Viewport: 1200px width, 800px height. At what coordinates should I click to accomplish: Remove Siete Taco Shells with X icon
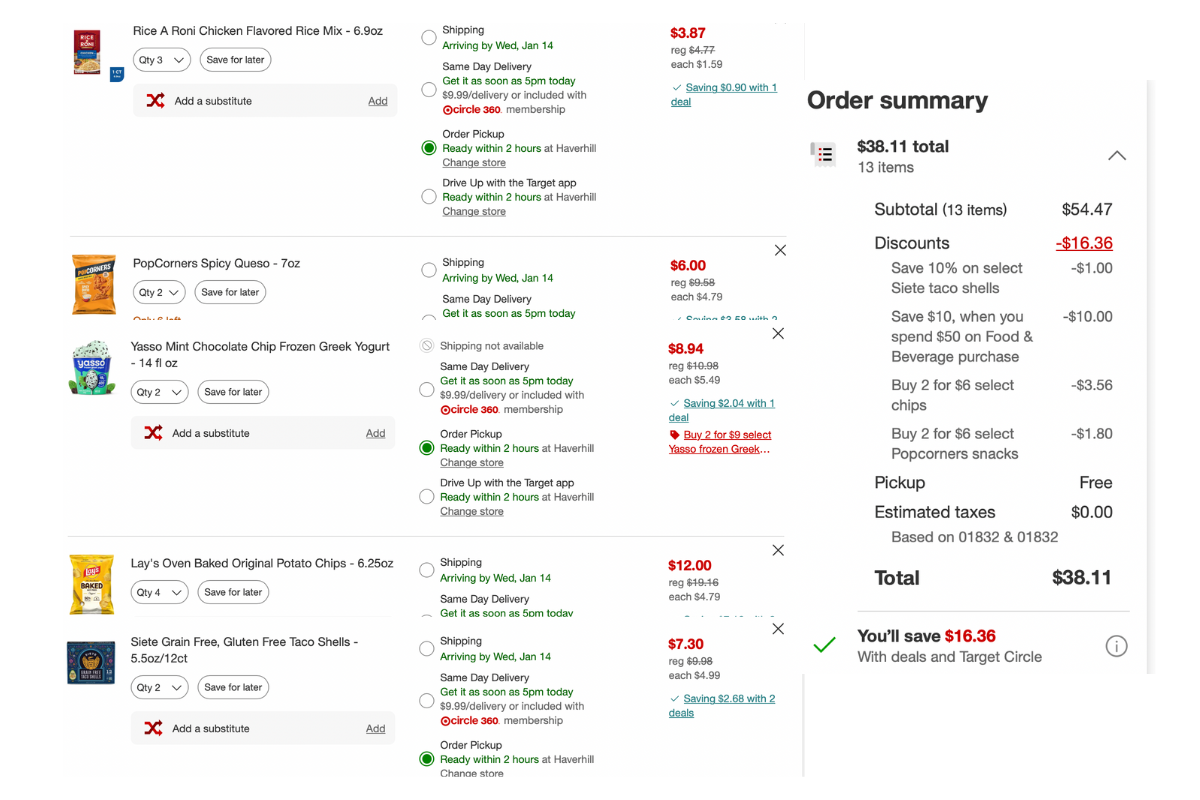pyautogui.click(x=778, y=628)
